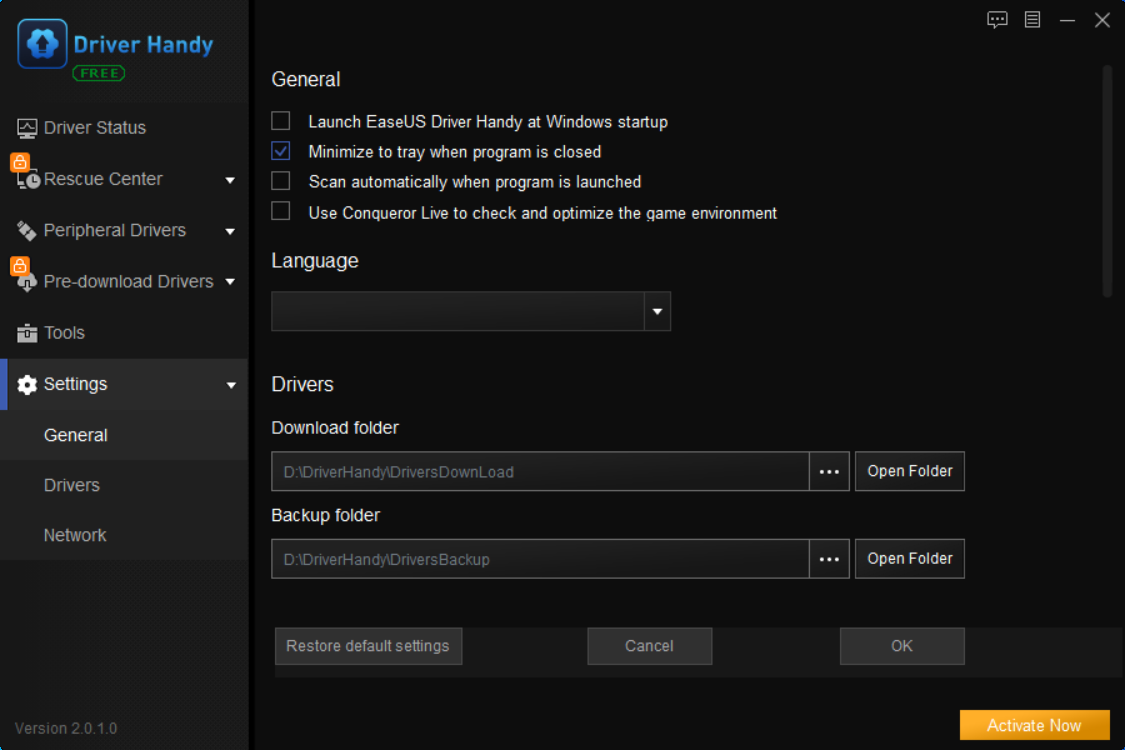Enable Scan automatically when program is launched
1125x750 pixels.
point(281,181)
